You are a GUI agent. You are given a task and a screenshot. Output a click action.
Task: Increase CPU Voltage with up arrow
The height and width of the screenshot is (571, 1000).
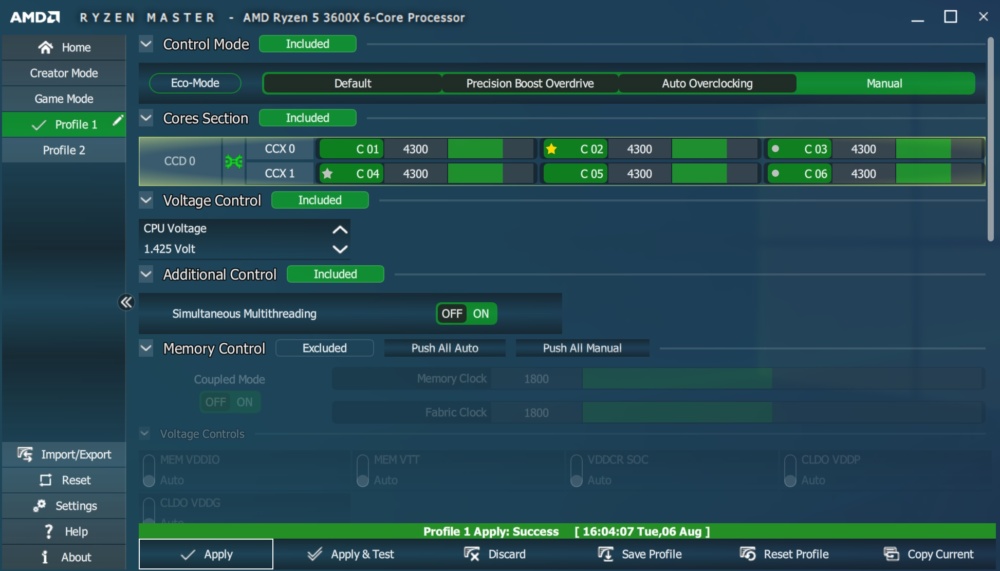(340, 229)
